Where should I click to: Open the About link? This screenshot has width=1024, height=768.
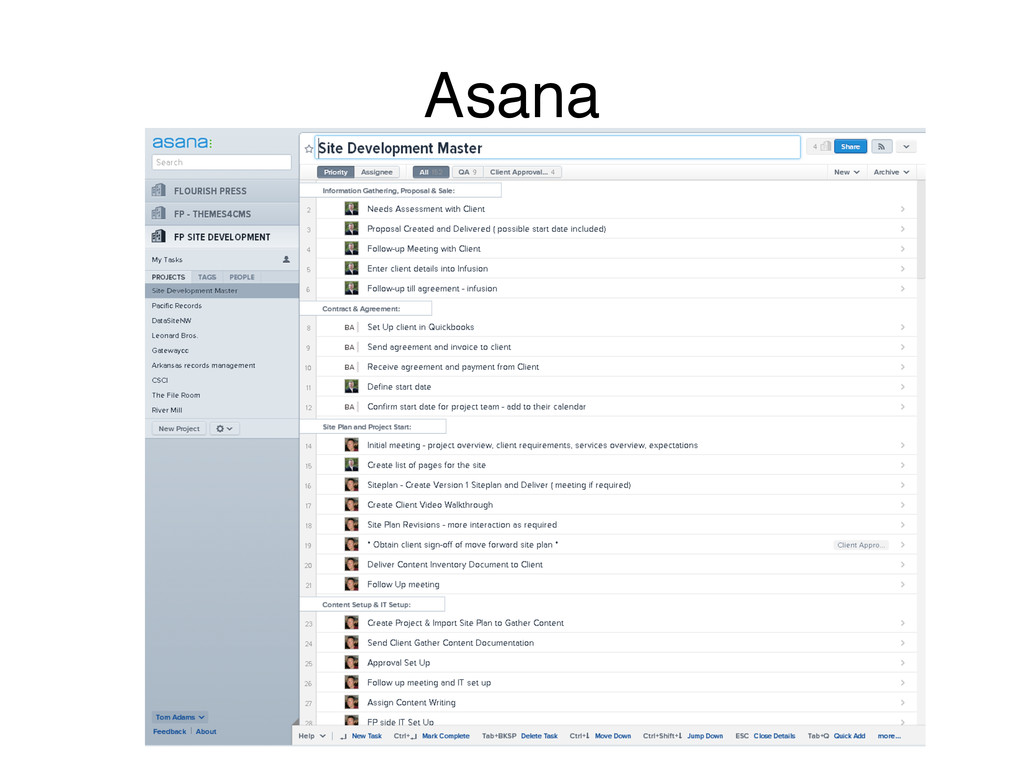[x=206, y=731]
